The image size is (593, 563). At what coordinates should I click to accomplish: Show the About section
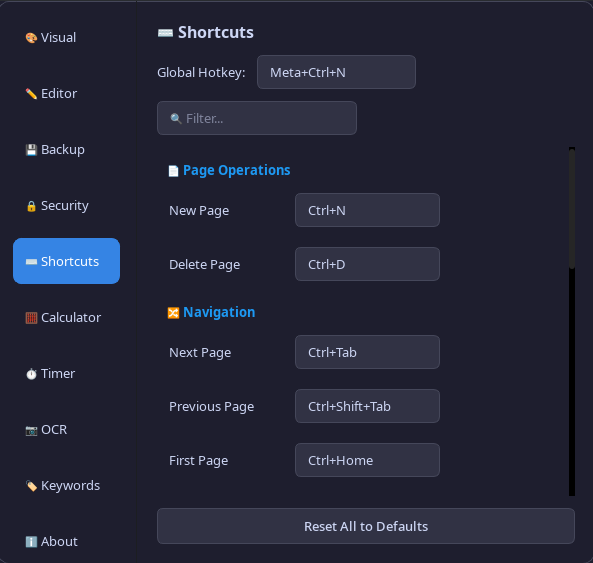tap(67, 541)
